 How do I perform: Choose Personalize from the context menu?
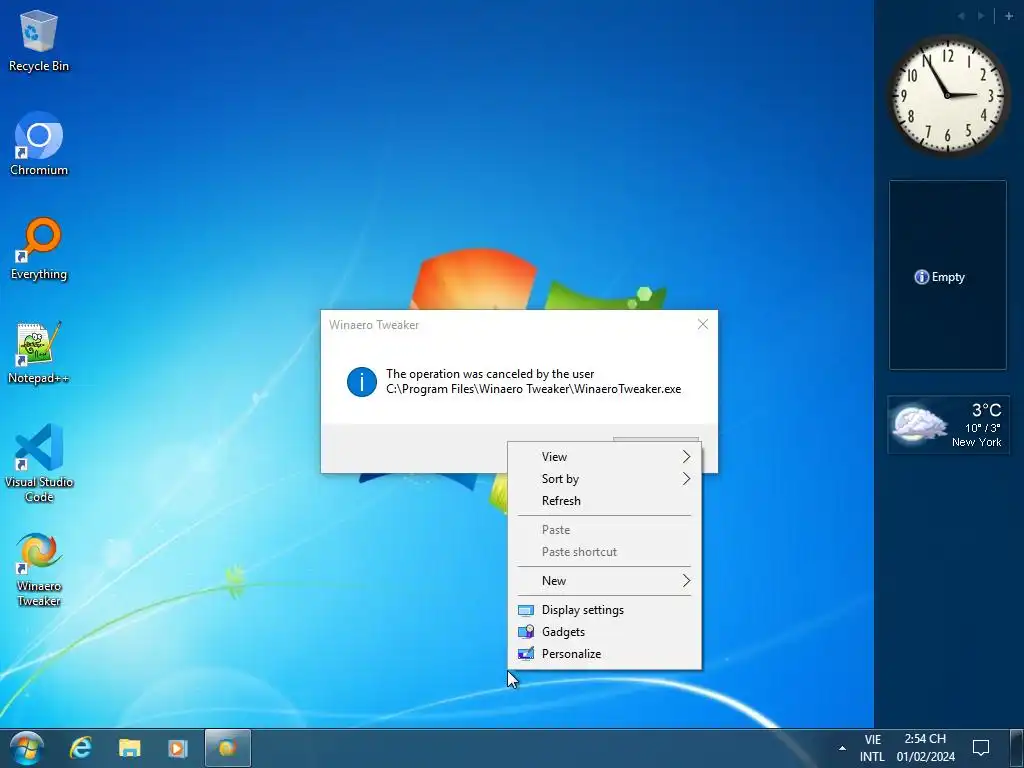click(604, 654)
